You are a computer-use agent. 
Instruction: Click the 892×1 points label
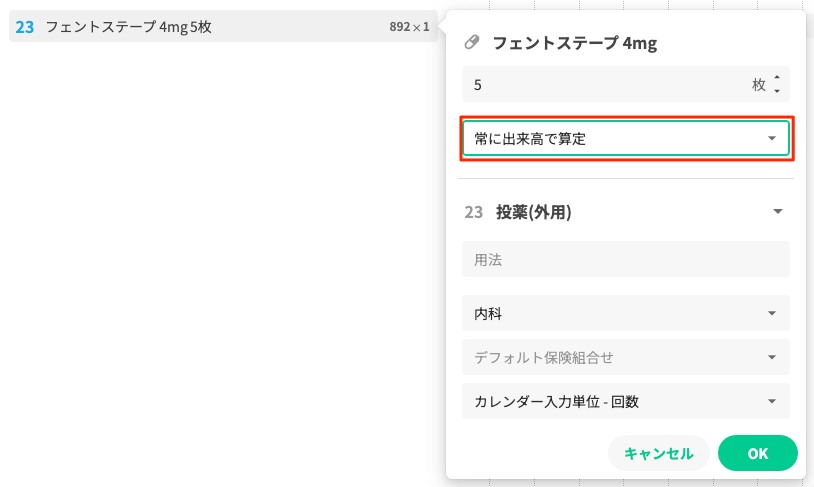409,27
